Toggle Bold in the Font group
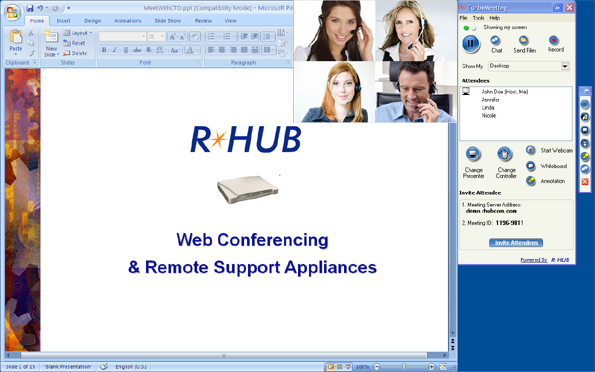The height and width of the screenshot is (372, 595). [104, 50]
